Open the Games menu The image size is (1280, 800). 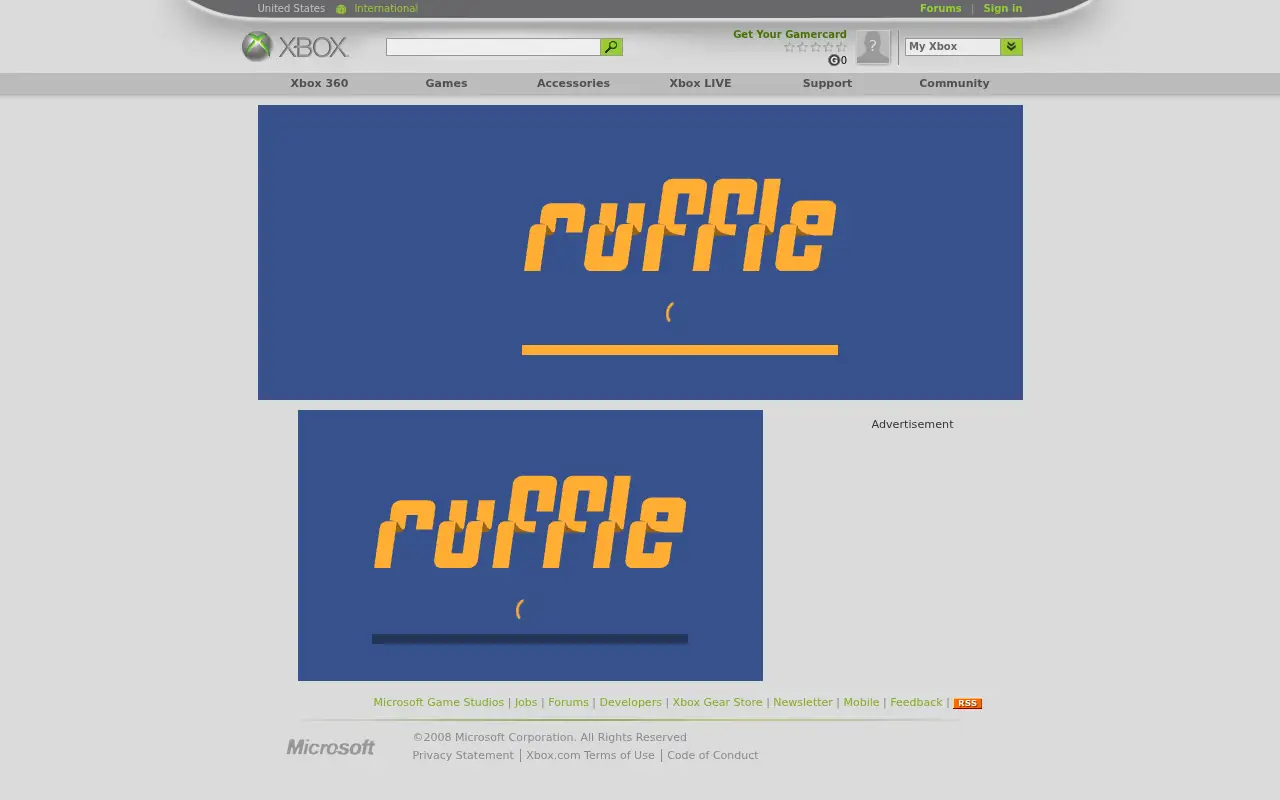pyautogui.click(x=446, y=84)
